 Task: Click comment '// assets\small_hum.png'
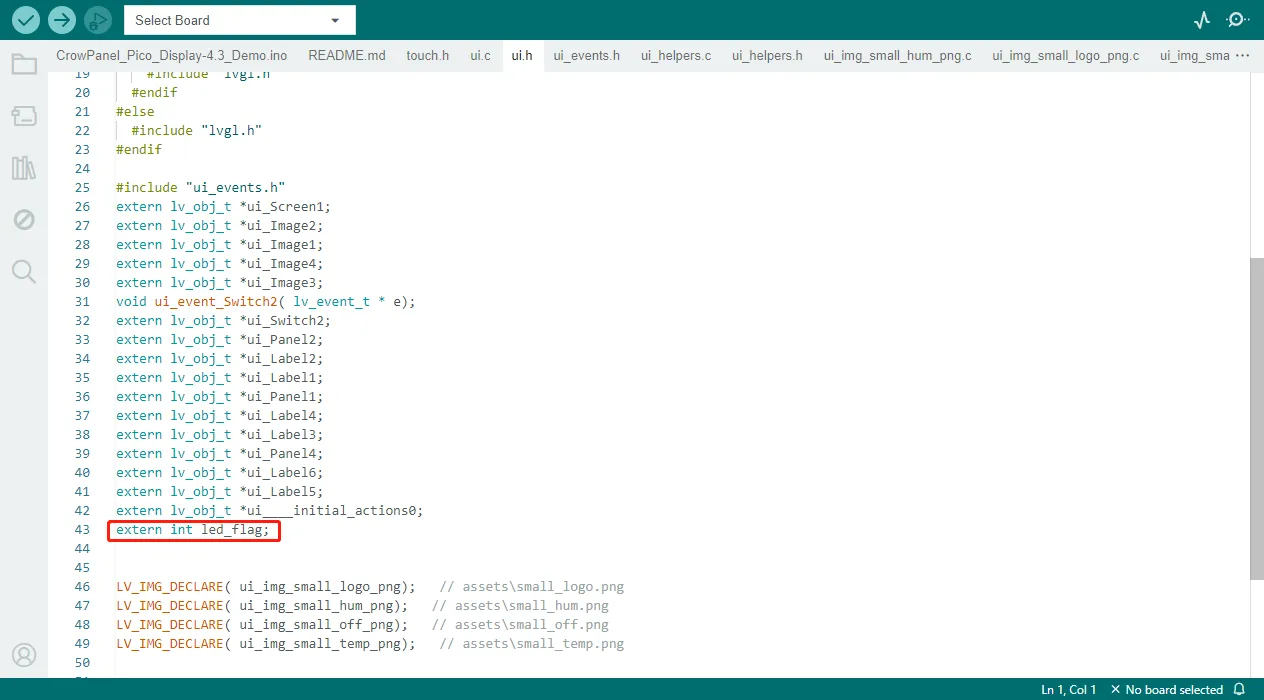coord(520,606)
